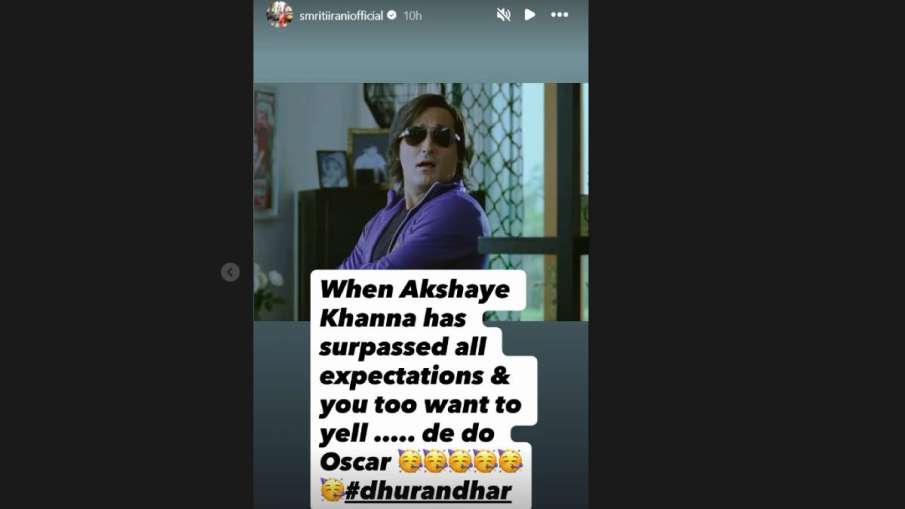This screenshot has width=905, height=509.
Task: Tap the meme image of man in sunglasses
Action: tap(421, 201)
